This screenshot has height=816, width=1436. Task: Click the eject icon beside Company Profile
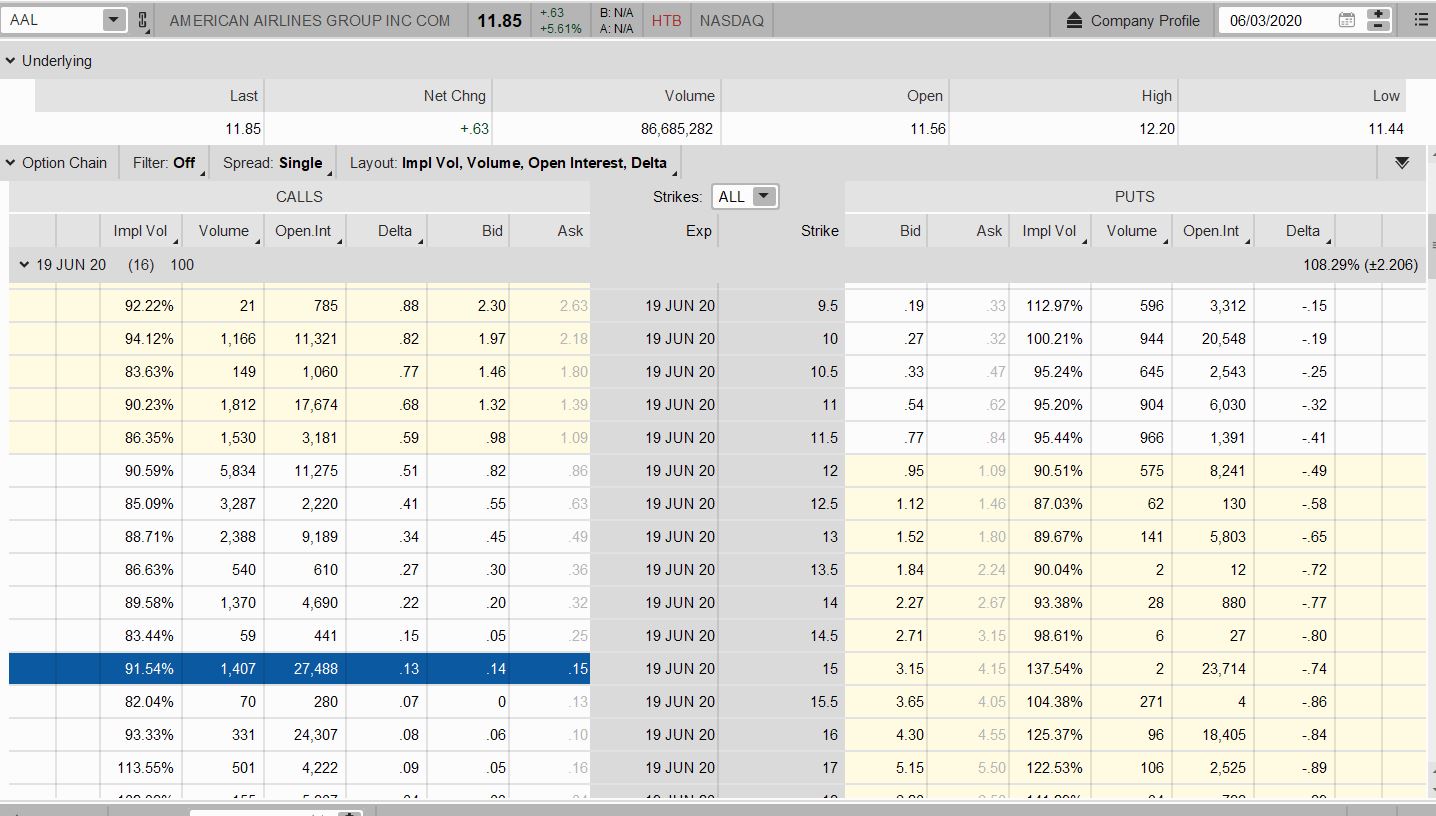point(1074,20)
